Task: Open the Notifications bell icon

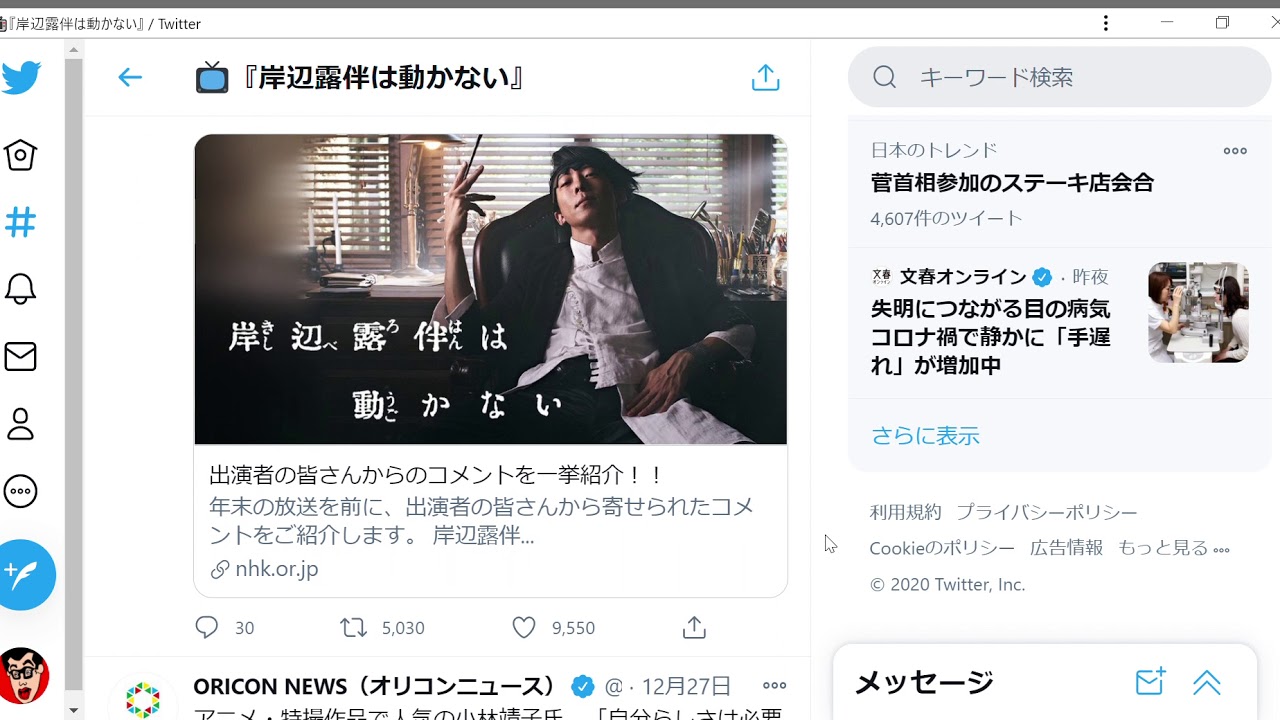Action: click(21, 289)
